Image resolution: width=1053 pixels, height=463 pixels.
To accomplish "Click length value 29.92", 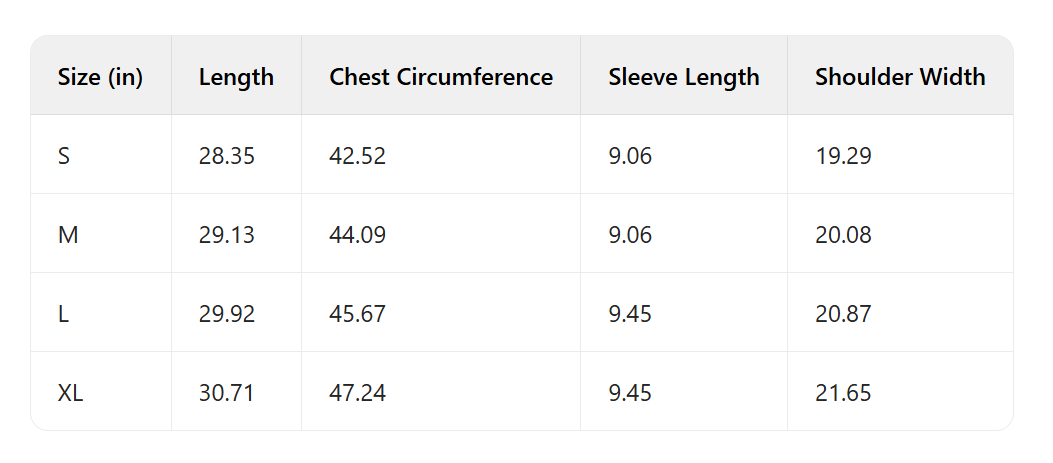I will 227,314.
